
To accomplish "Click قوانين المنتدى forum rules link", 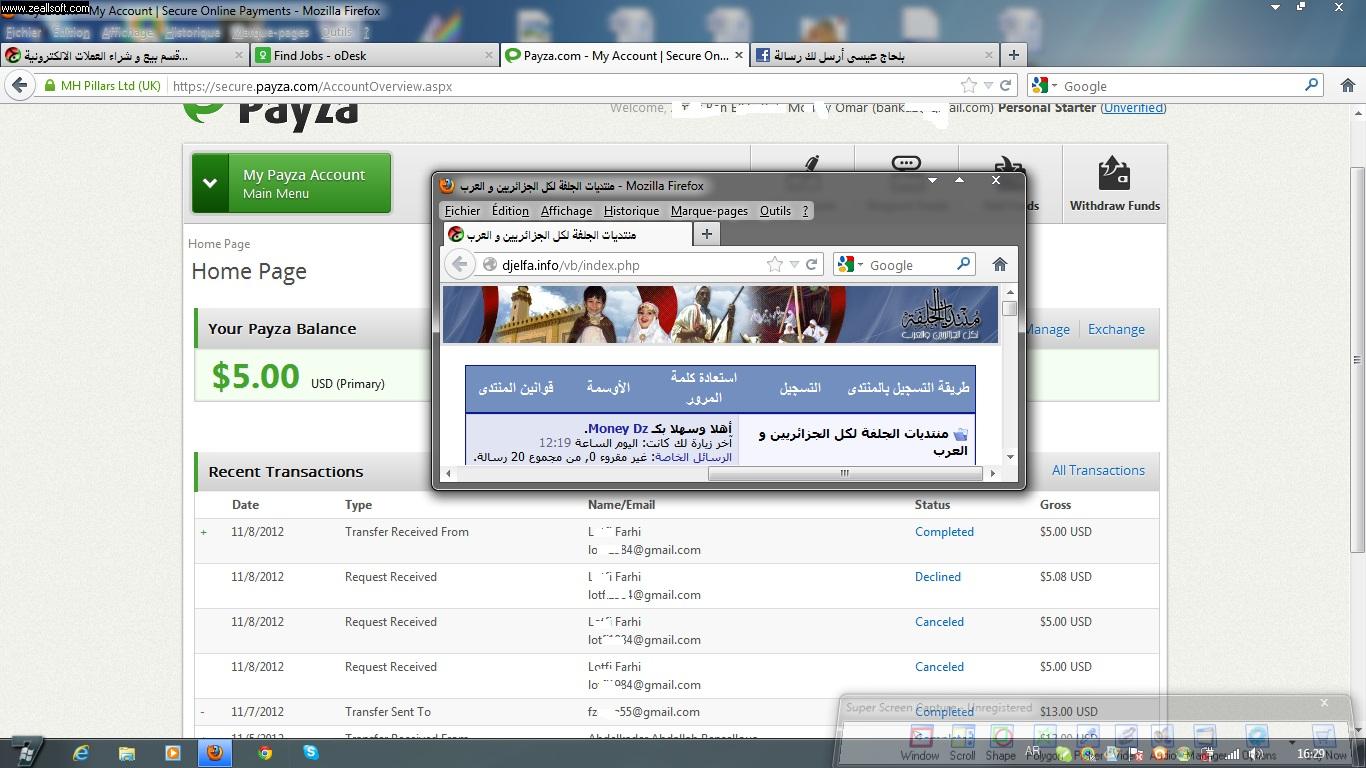I will 515,387.
